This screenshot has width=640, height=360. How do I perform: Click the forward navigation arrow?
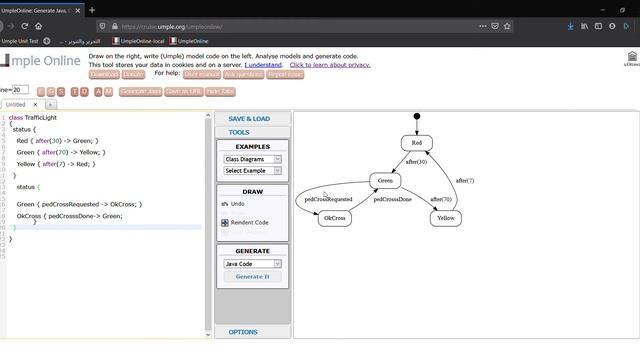click(x=11, y=26)
